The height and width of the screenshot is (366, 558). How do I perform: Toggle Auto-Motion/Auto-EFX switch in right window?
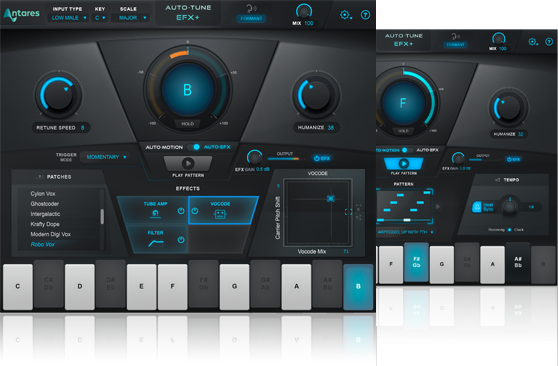click(408, 150)
